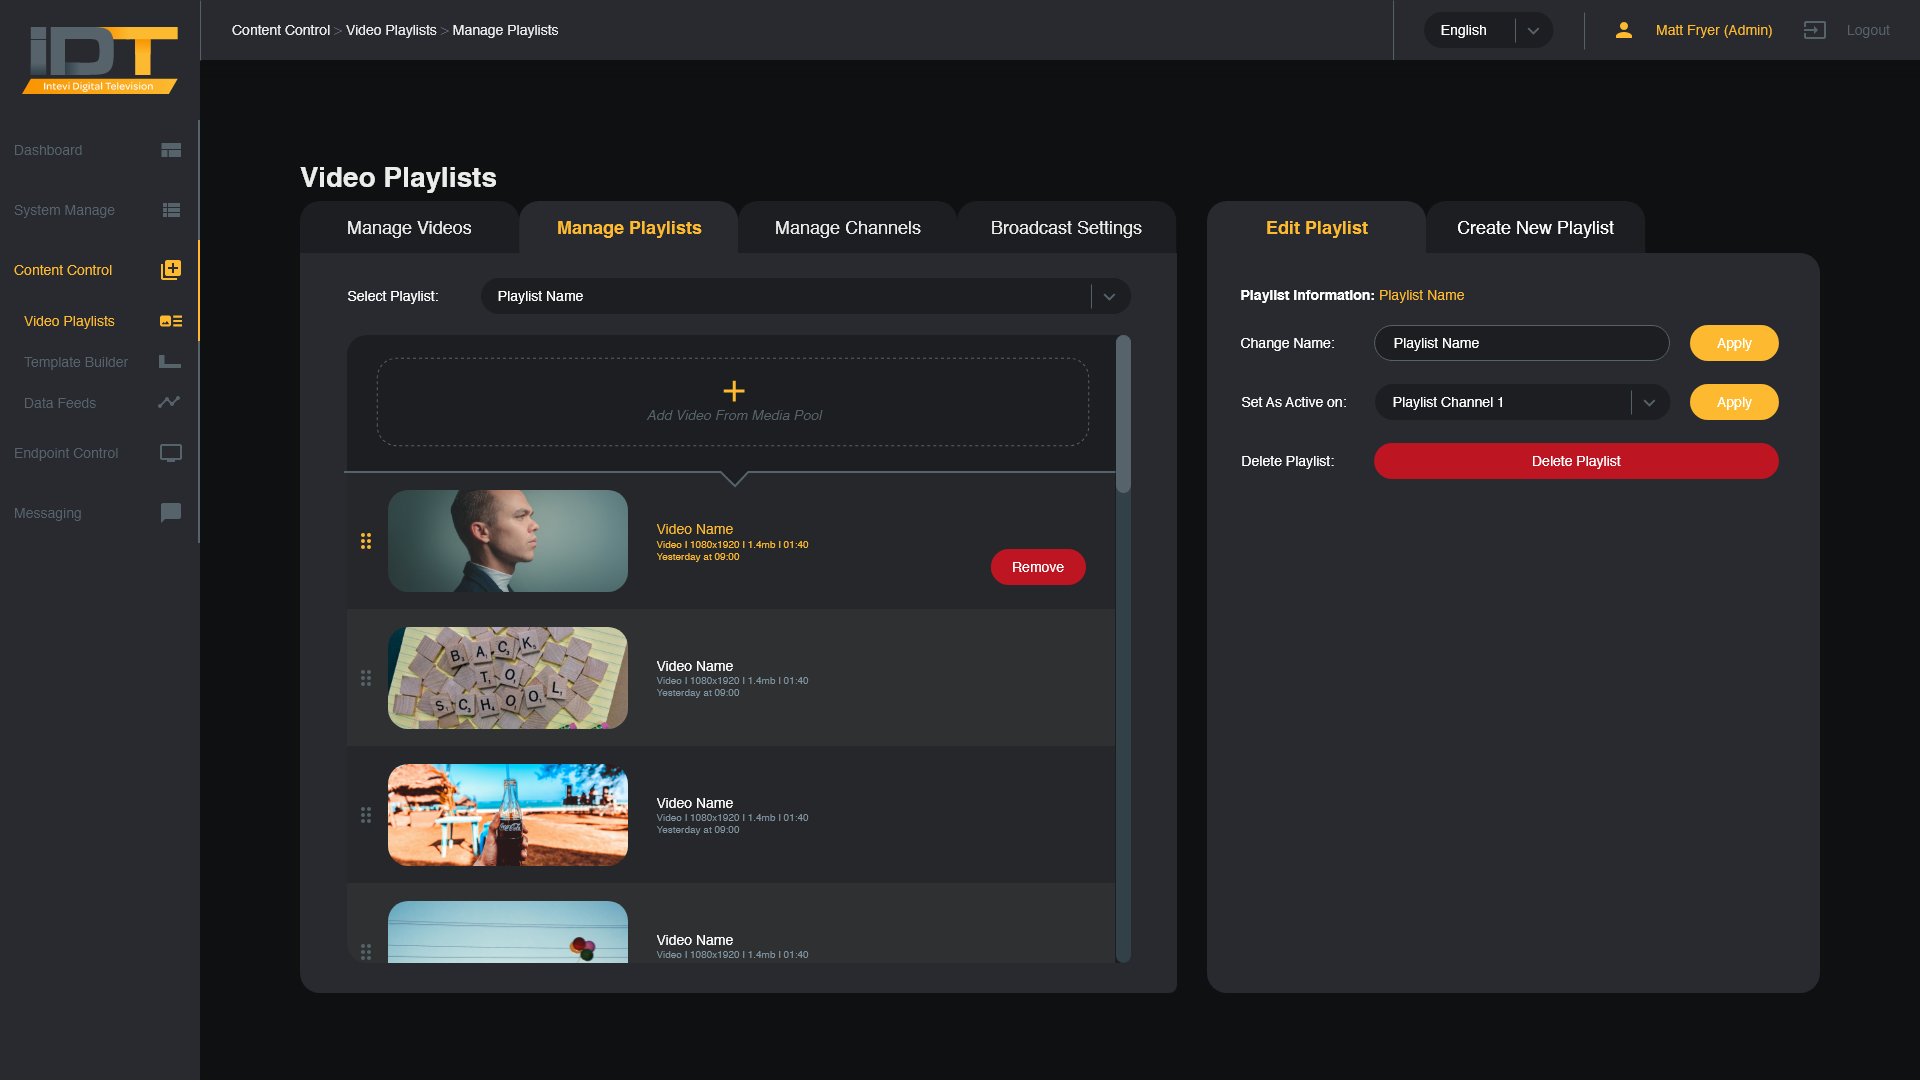
Task: Click the user profile icon
Action: pyautogui.click(x=1624, y=30)
